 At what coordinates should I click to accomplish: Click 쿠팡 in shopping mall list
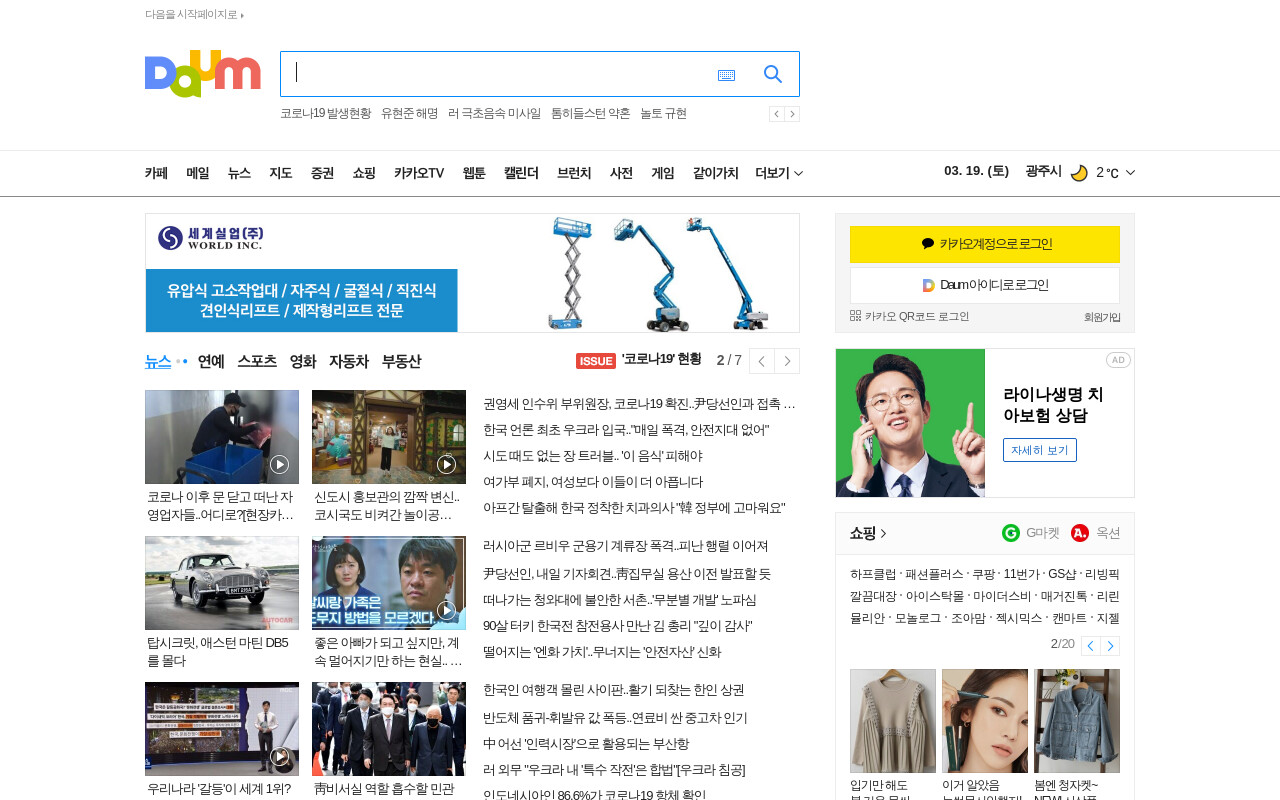(x=983, y=574)
